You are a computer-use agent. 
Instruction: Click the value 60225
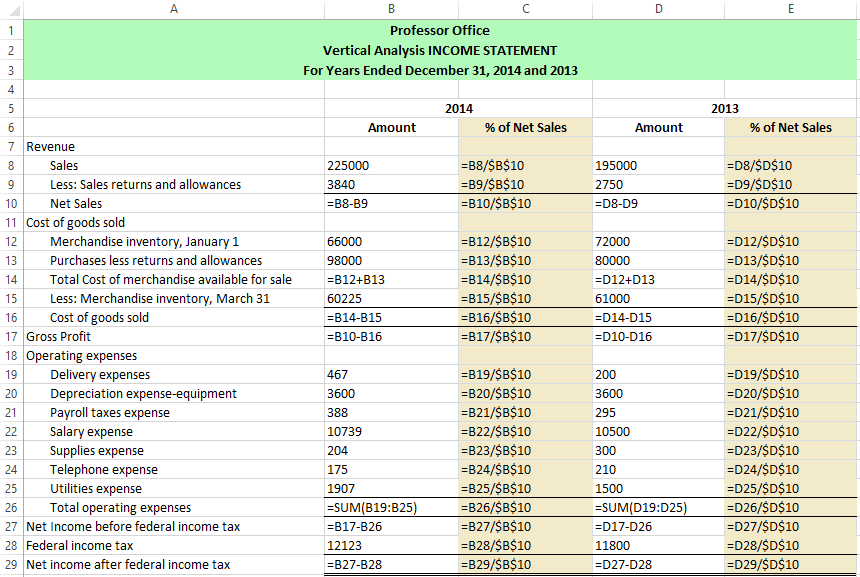(x=392, y=298)
